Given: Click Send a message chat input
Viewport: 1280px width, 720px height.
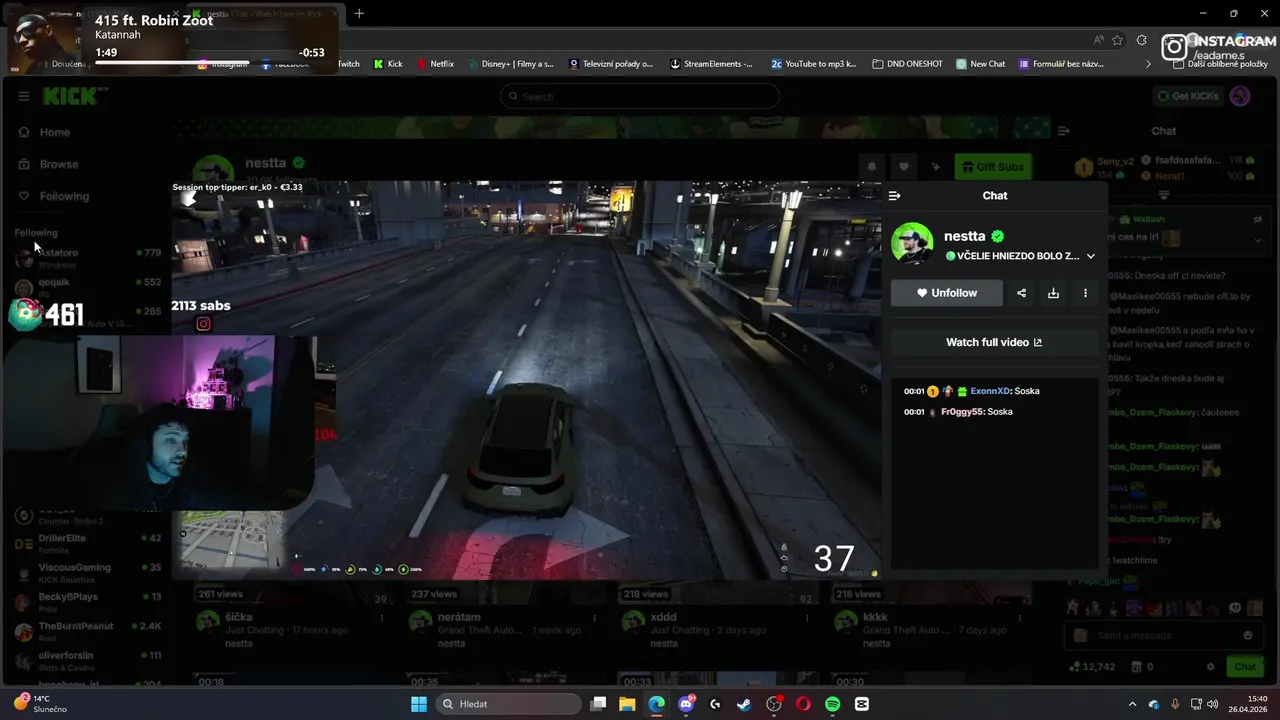Looking at the screenshot, I should [1163, 636].
